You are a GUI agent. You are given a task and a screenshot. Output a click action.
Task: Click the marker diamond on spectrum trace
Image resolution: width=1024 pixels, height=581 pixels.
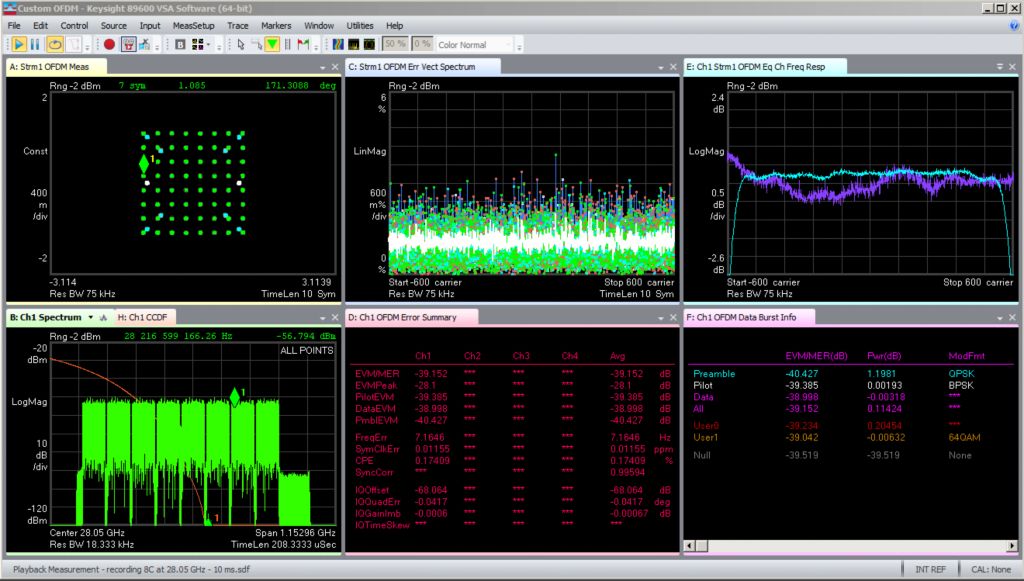235,398
